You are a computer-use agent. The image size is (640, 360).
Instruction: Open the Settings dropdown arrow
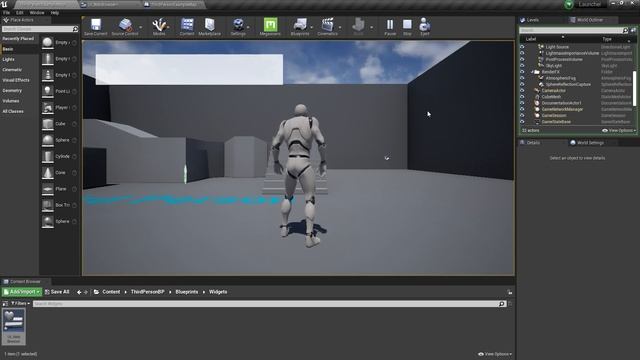(249, 27)
